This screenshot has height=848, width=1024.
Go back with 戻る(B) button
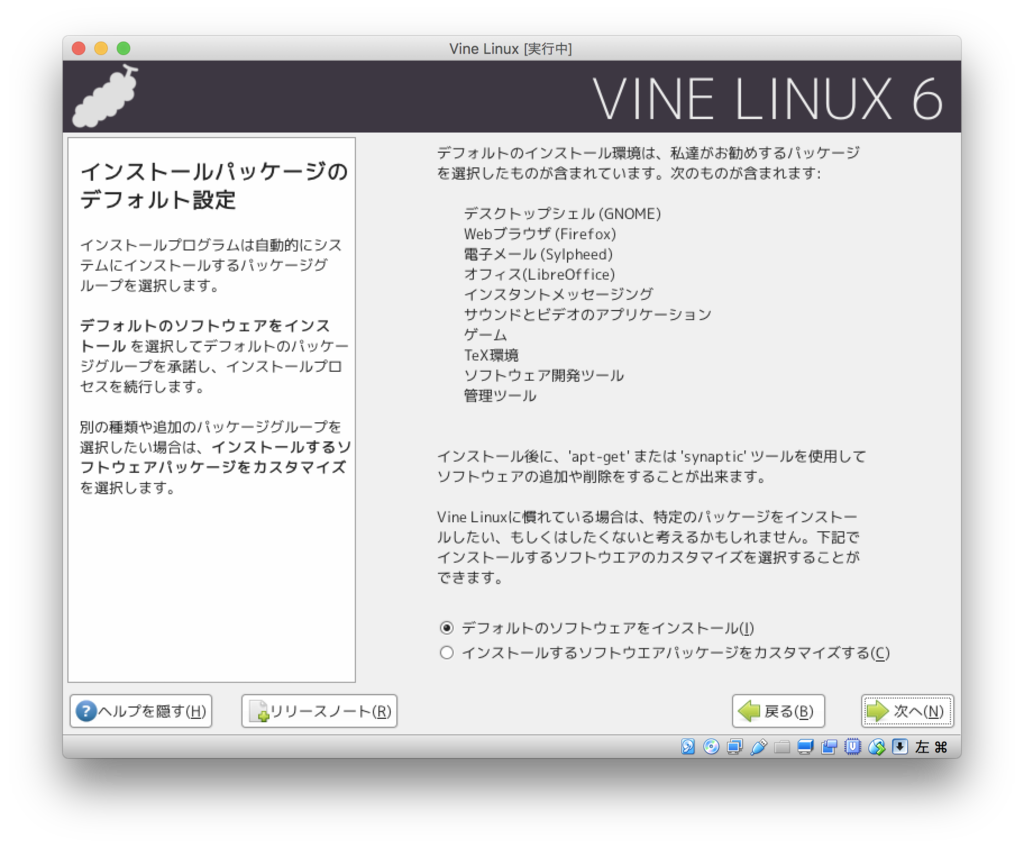[x=778, y=711]
